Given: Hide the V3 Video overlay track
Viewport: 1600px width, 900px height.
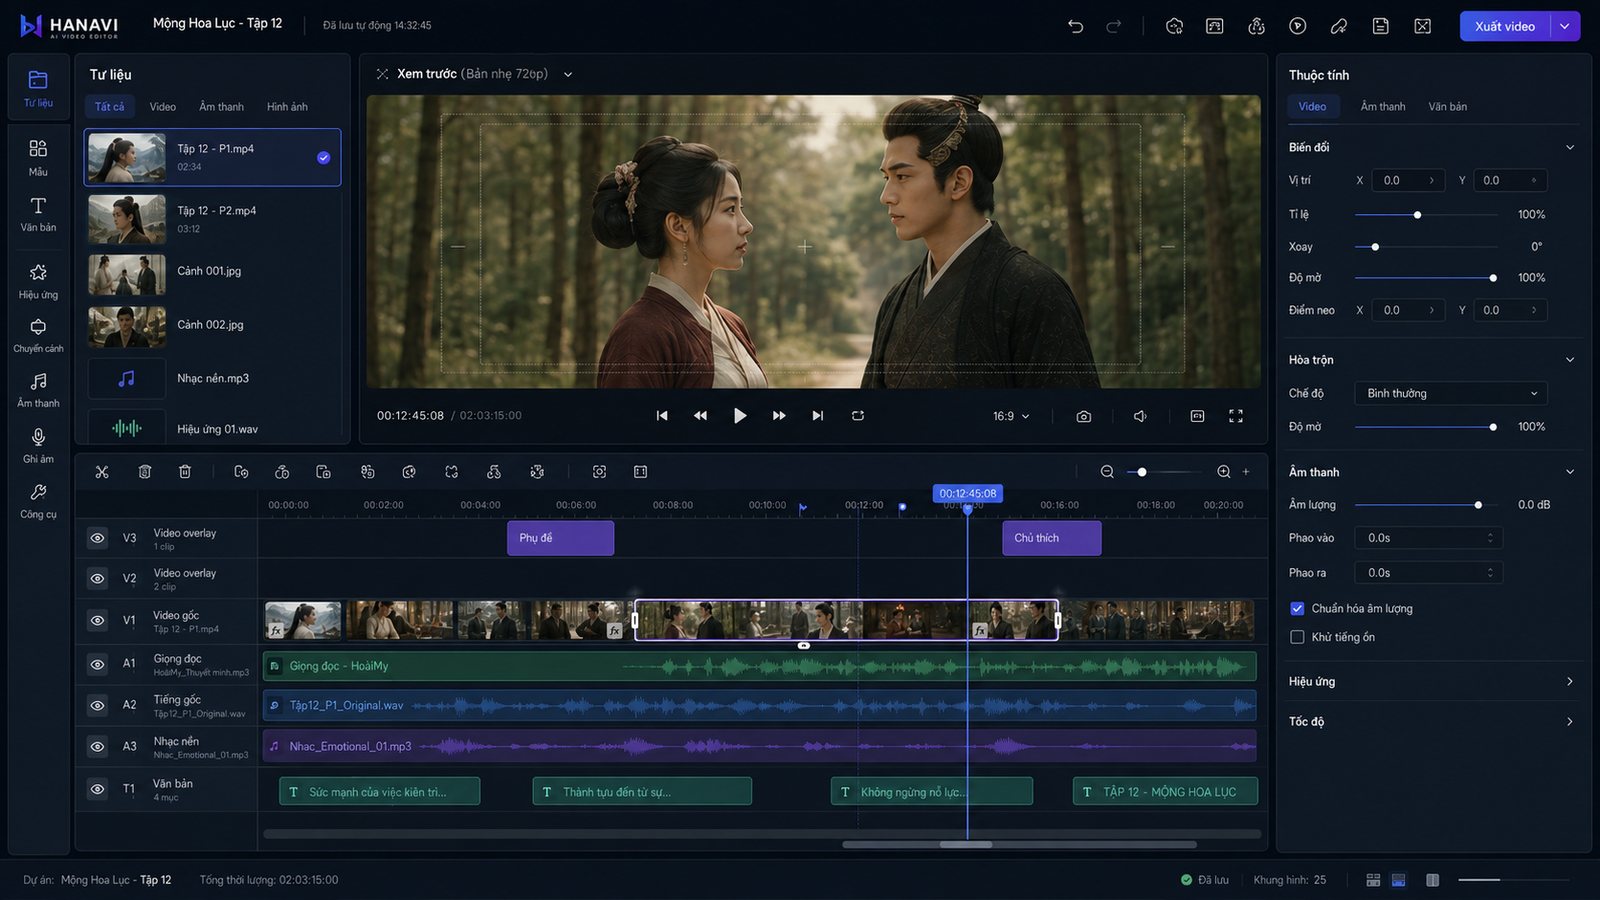Looking at the screenshot, I should (x=97, y=538).
